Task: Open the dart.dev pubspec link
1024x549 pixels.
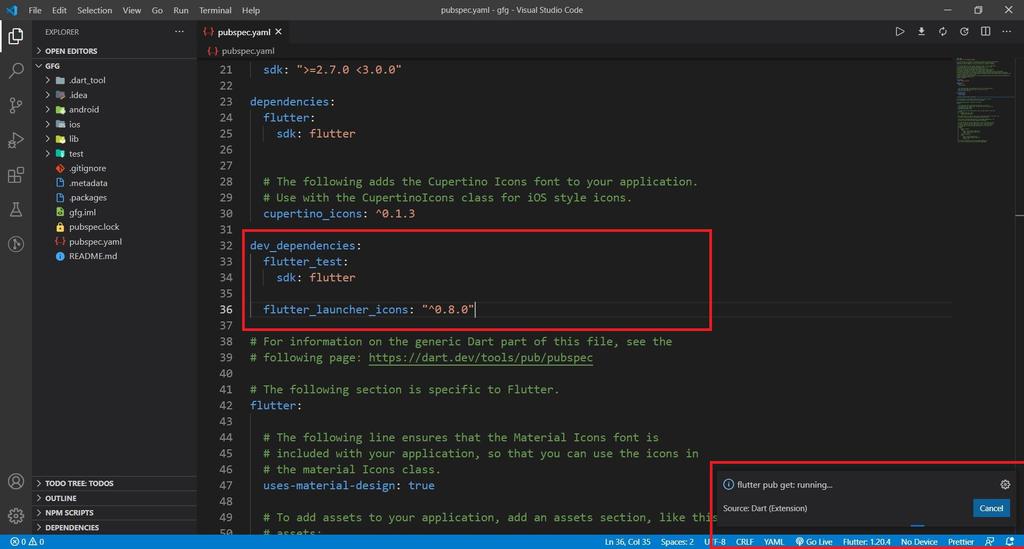Action: click(x=481, y=358)
